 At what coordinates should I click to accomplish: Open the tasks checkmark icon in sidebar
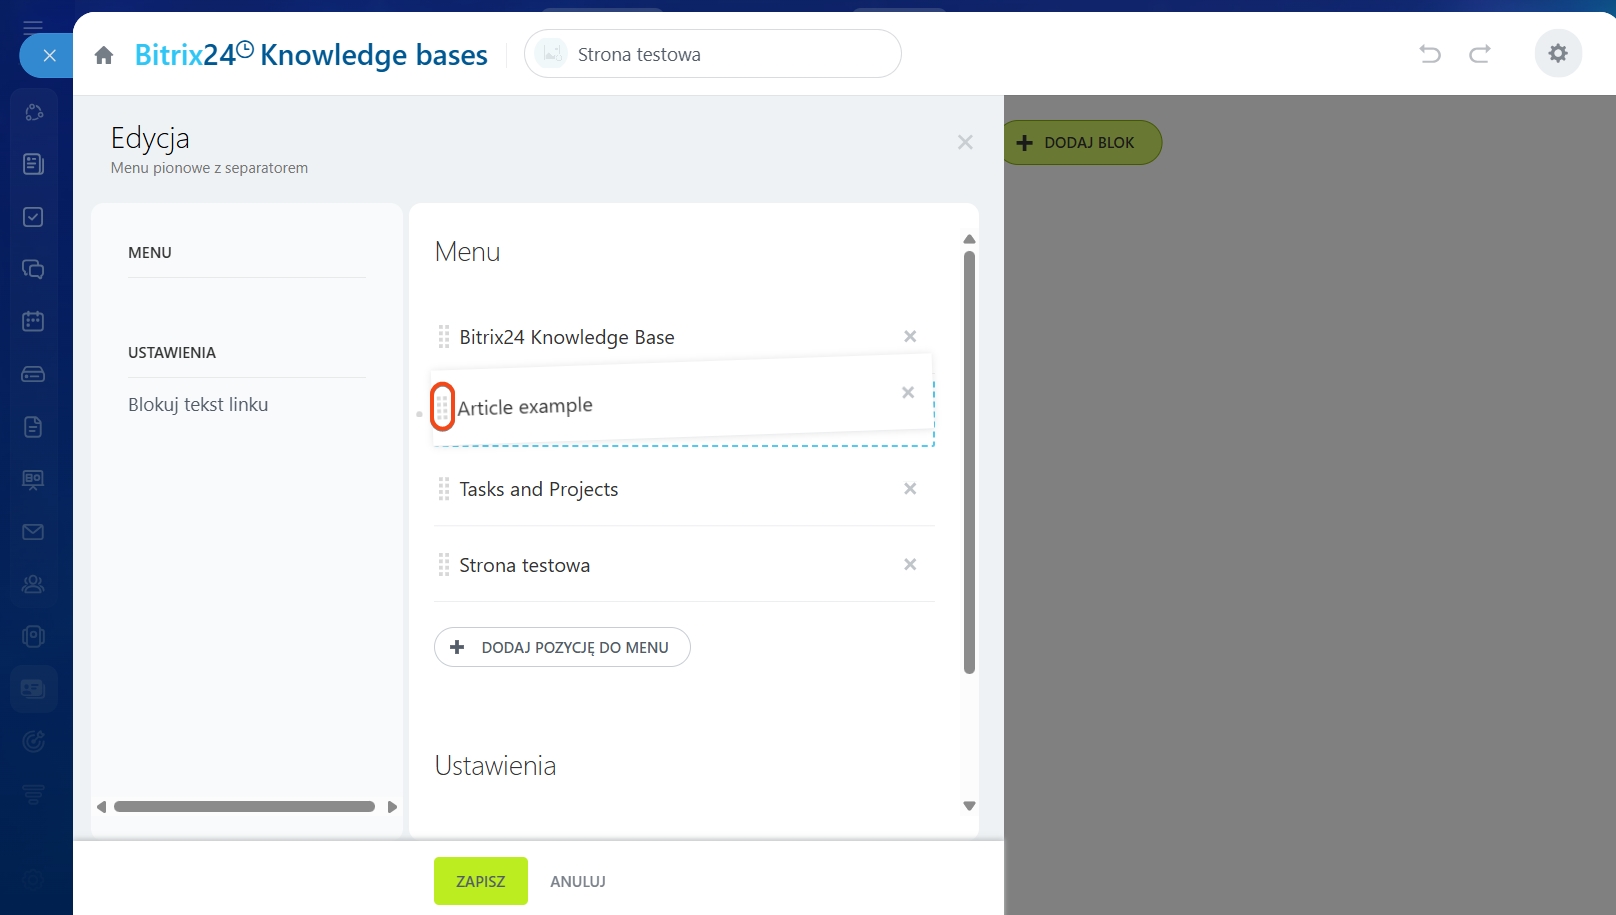pos(33,217)
